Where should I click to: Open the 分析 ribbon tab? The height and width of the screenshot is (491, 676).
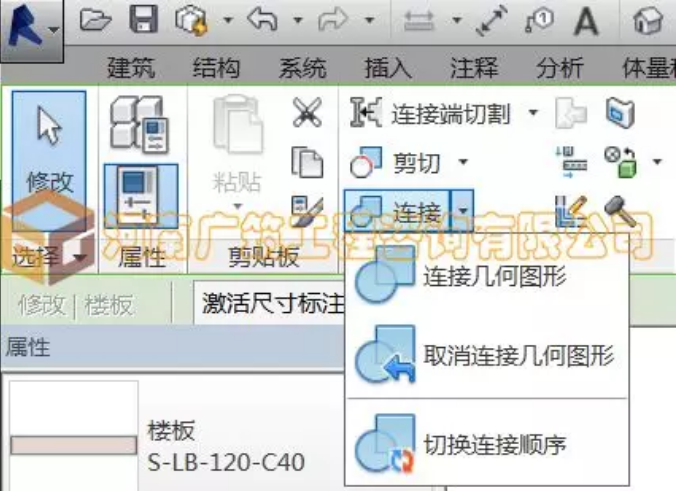560,68
